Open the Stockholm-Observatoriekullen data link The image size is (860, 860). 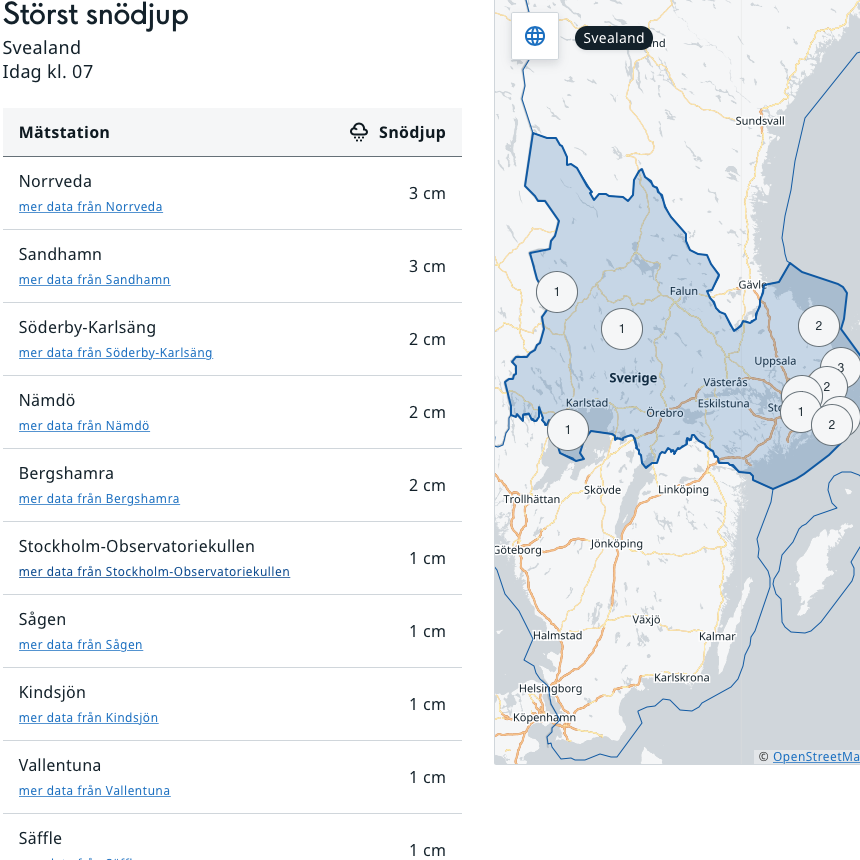pyautogui.click(x=154, y=572)
